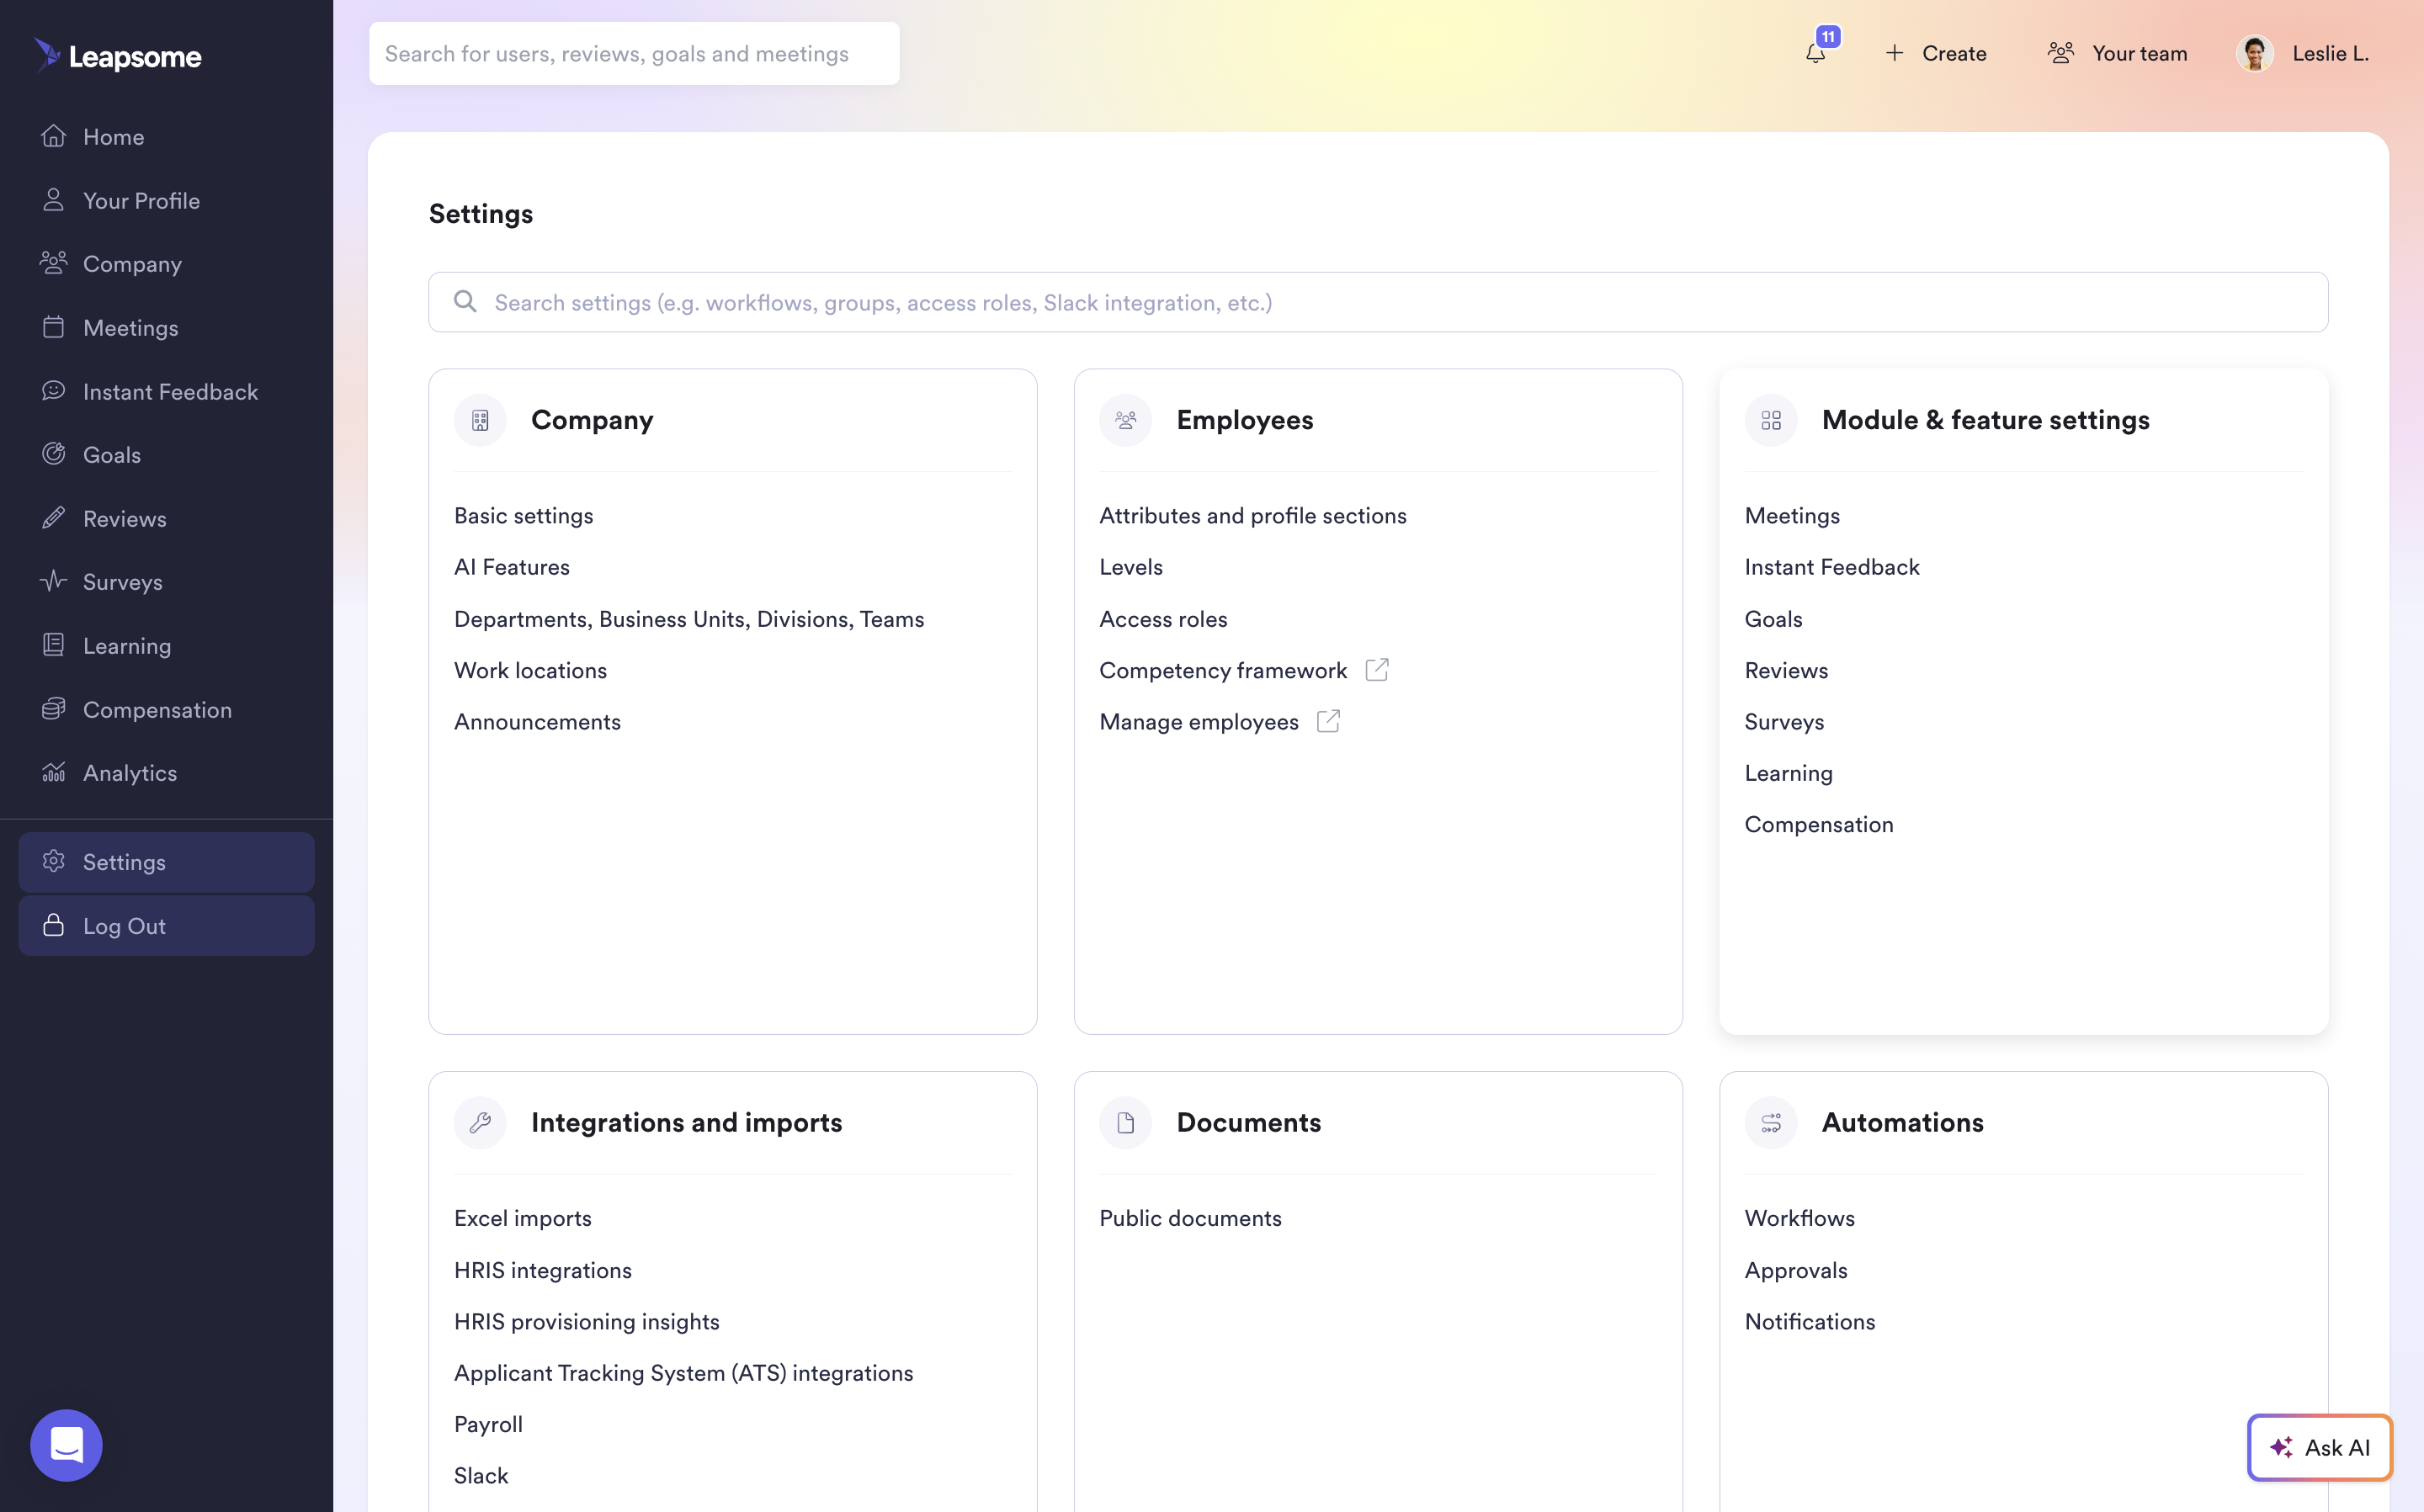The height and width of the screenshot is (1512, 2424).
Task: Open Instant Feedback module settings
Action: tap(1832, 567)
